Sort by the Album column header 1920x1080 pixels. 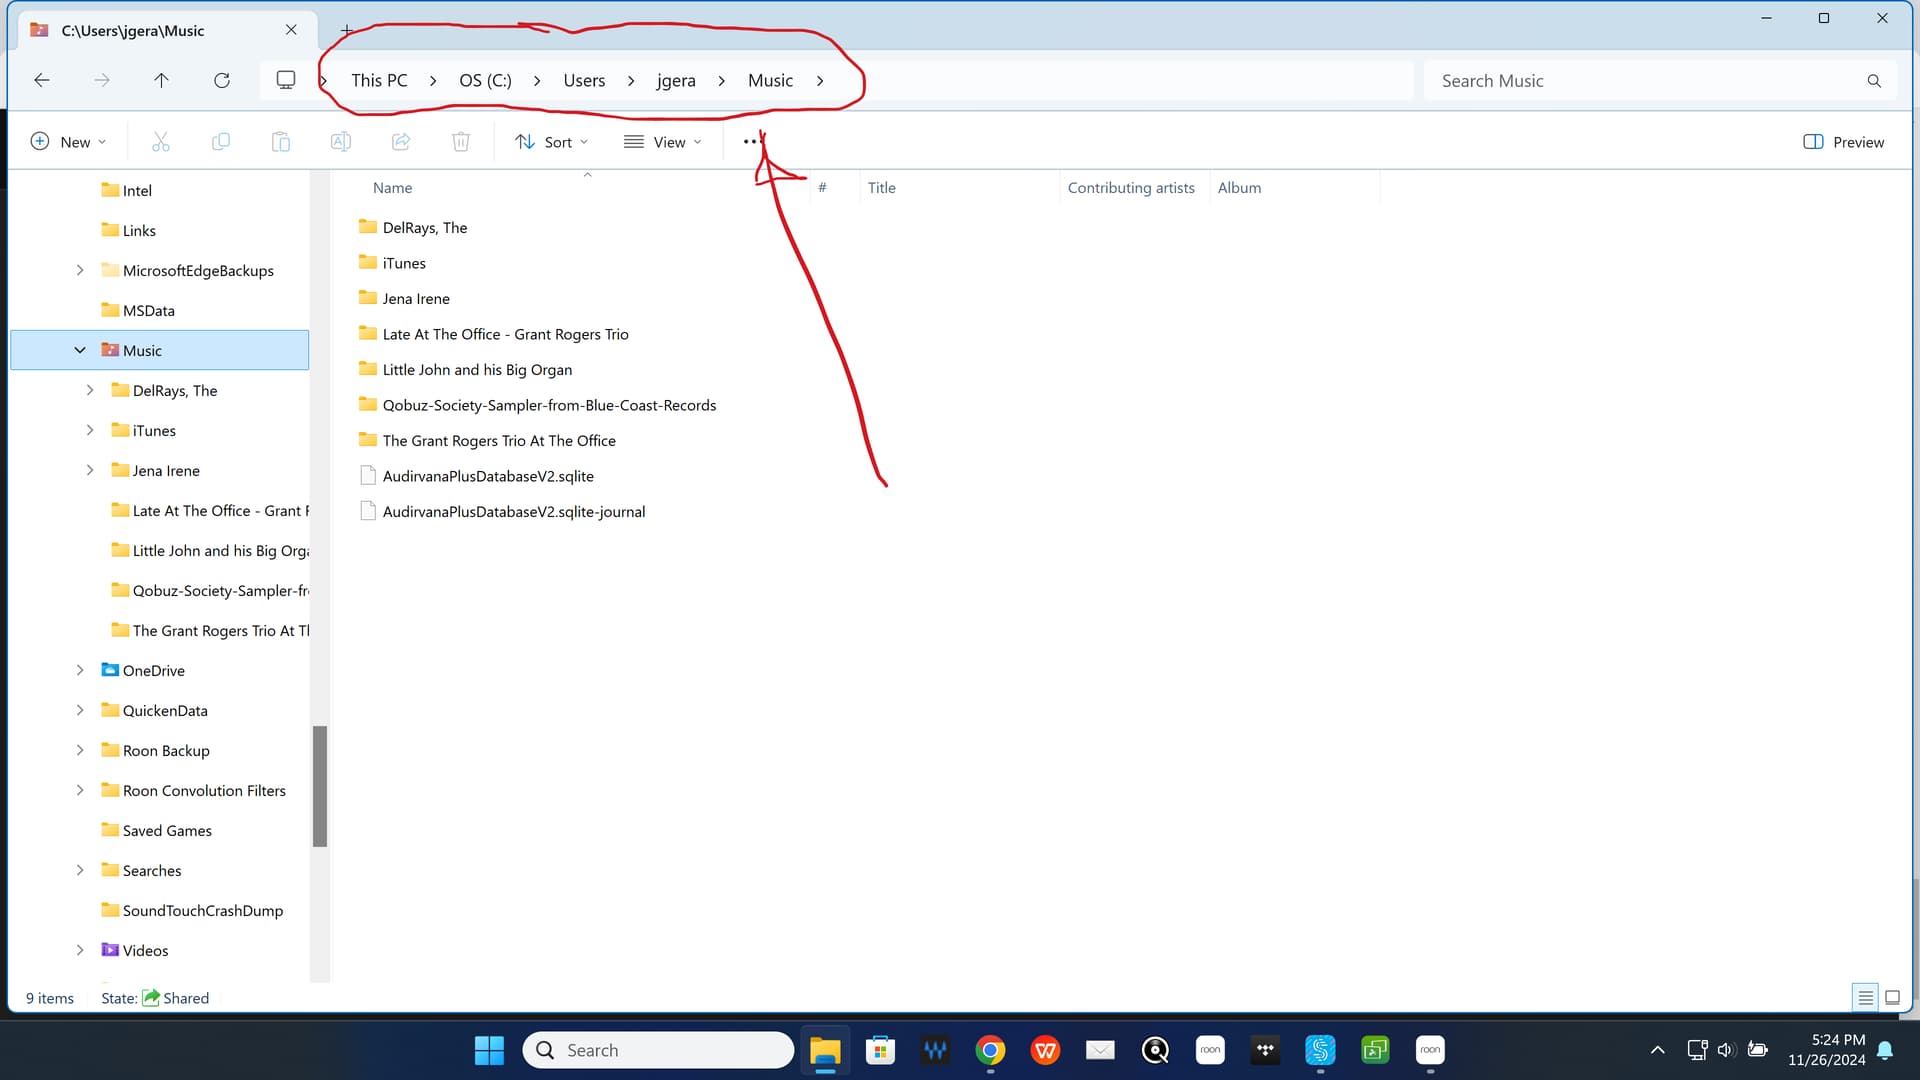tap(1239, 188)
